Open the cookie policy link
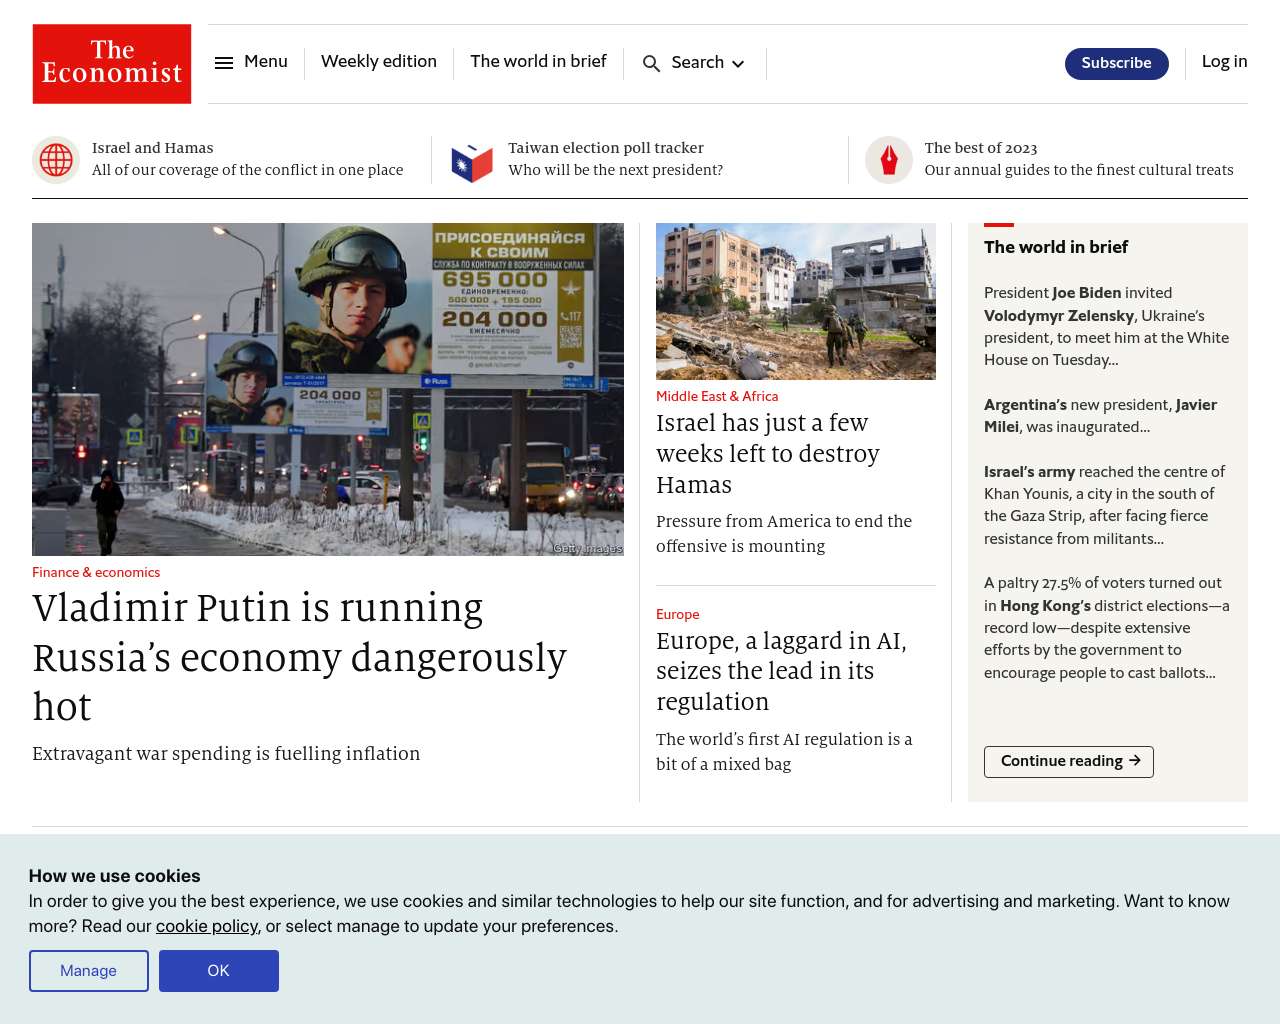 [207, 926]
